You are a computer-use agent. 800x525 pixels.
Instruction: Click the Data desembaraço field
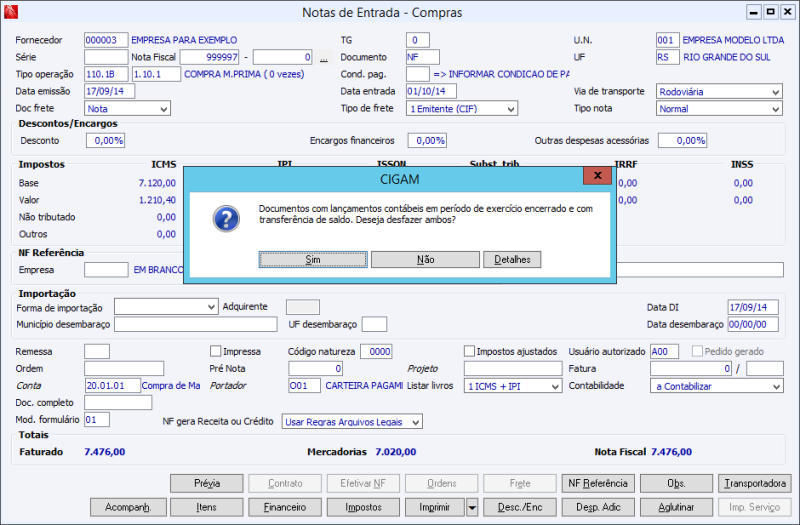[x=753, y=324]
